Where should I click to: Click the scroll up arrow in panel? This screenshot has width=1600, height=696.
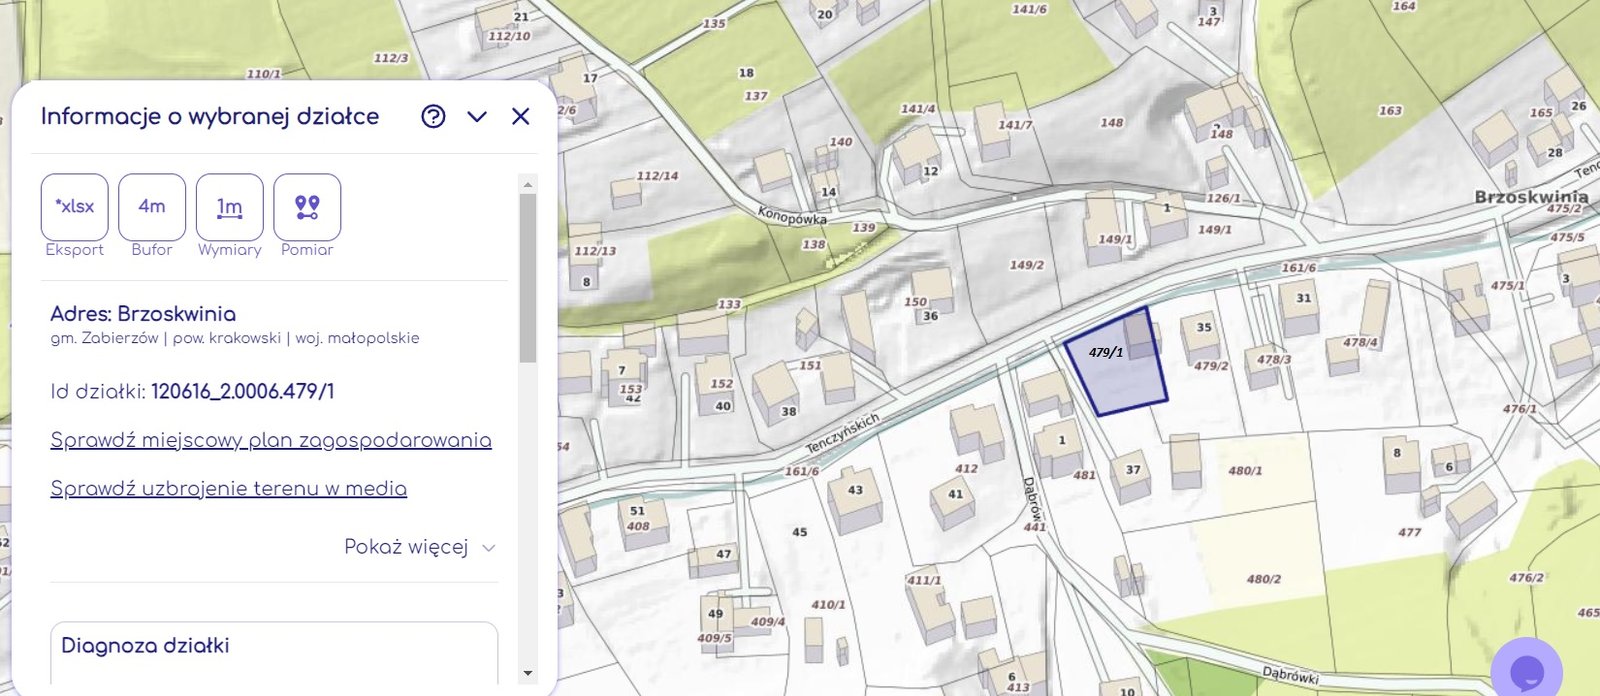[528, 184]
